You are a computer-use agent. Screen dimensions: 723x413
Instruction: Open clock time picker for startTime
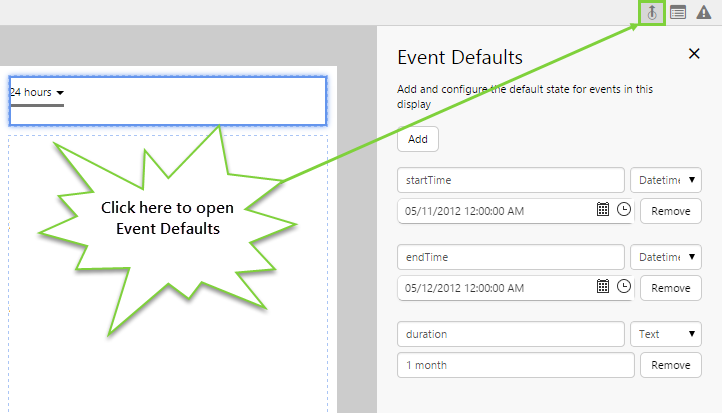coord(624,210)
